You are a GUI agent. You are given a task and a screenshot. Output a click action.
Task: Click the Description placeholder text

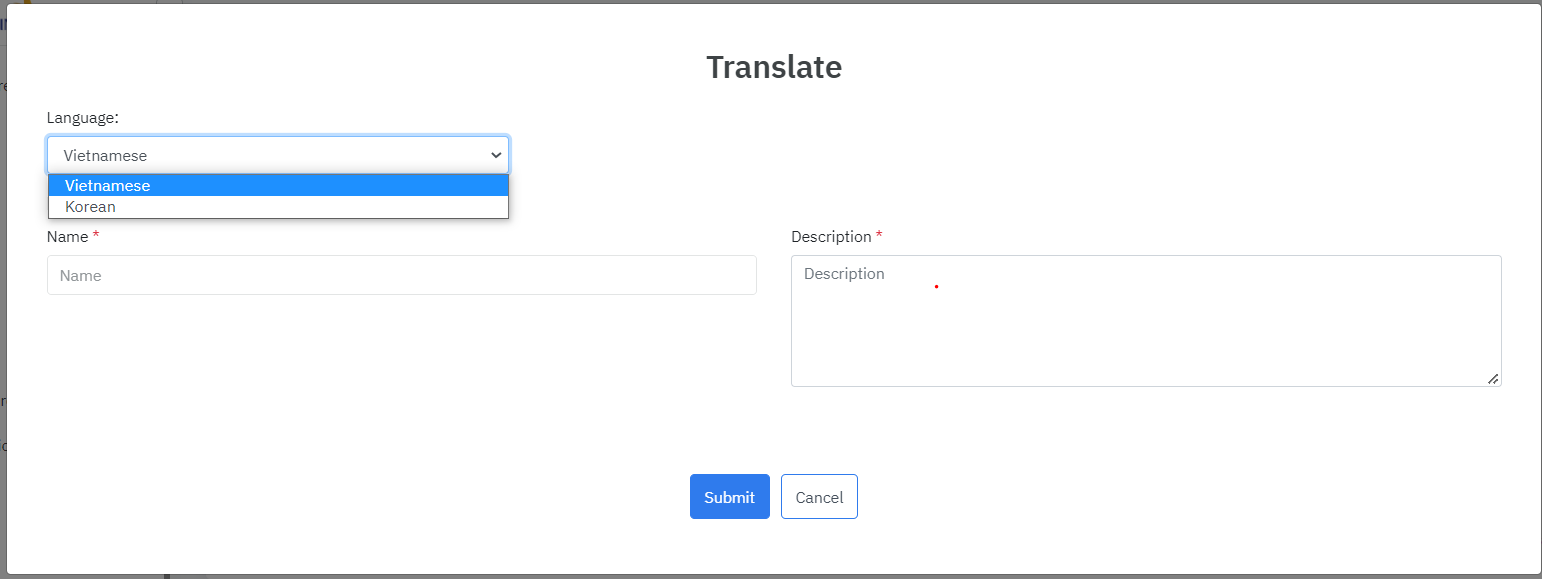(844, 274)
